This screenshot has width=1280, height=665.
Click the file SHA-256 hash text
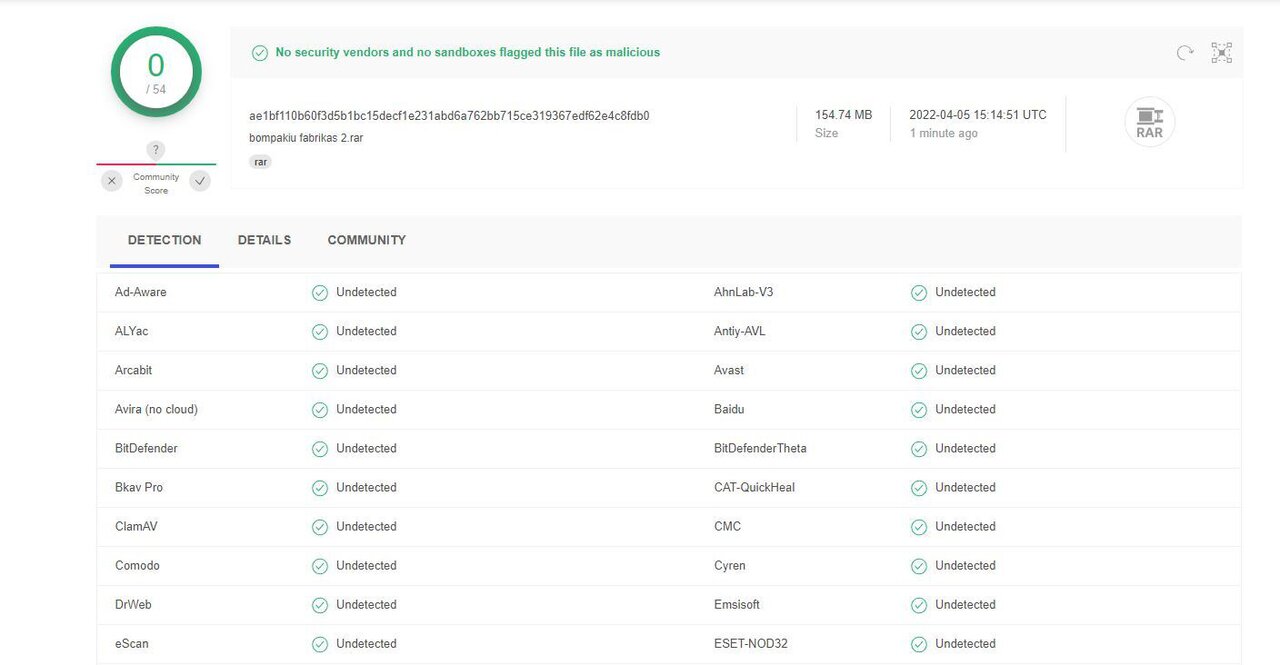(449, 115)
